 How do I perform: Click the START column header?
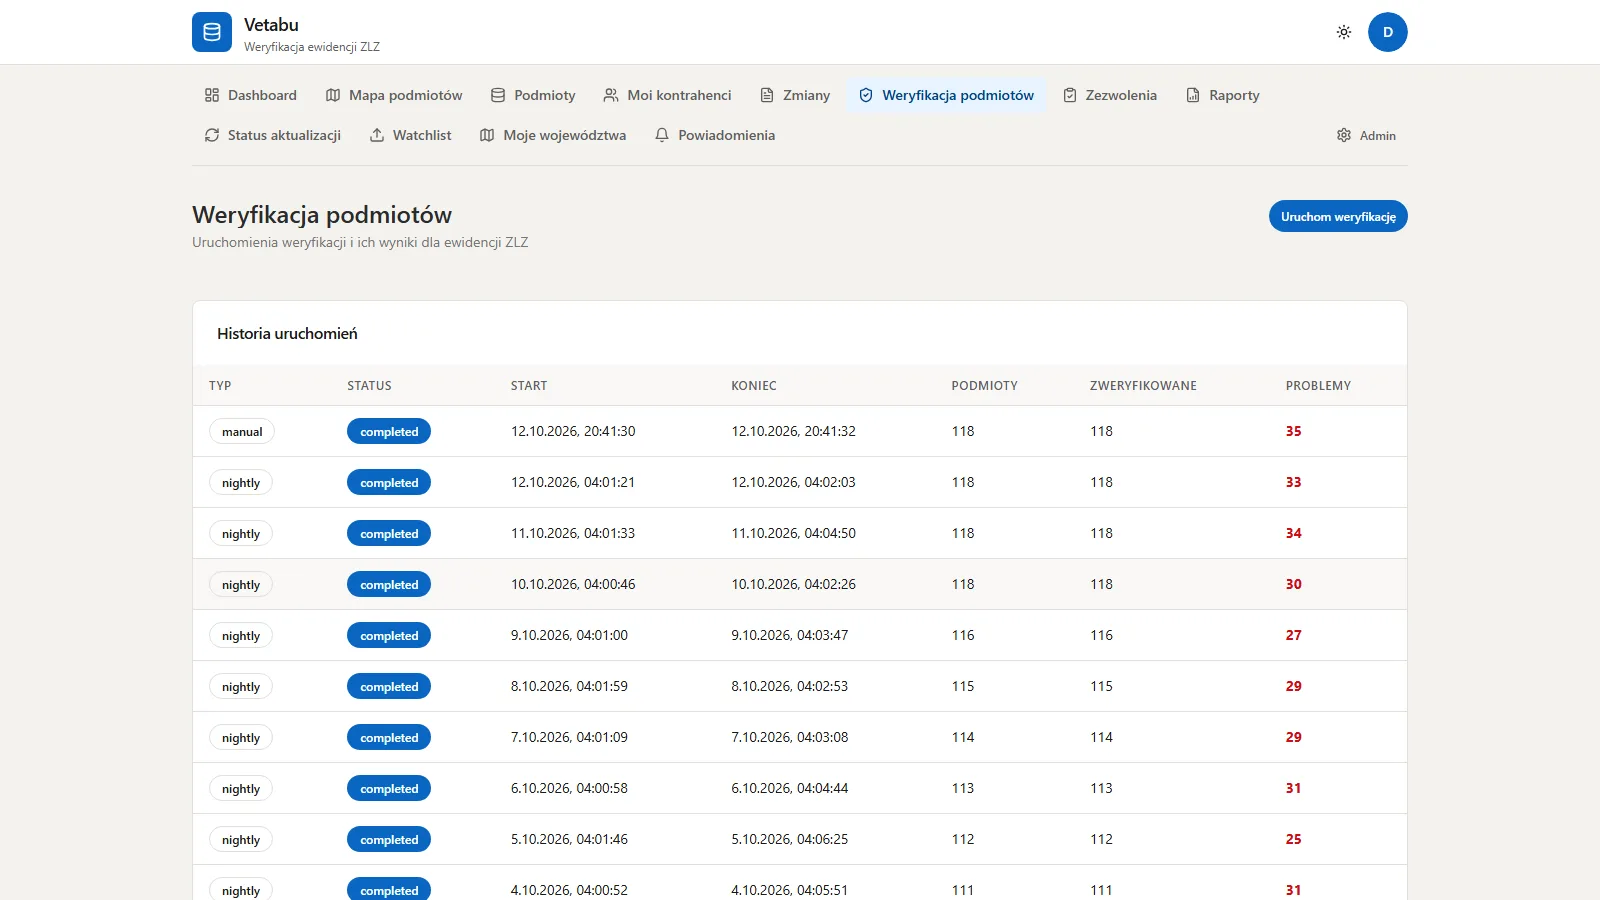pyautogui.click(x=529, y=385)
